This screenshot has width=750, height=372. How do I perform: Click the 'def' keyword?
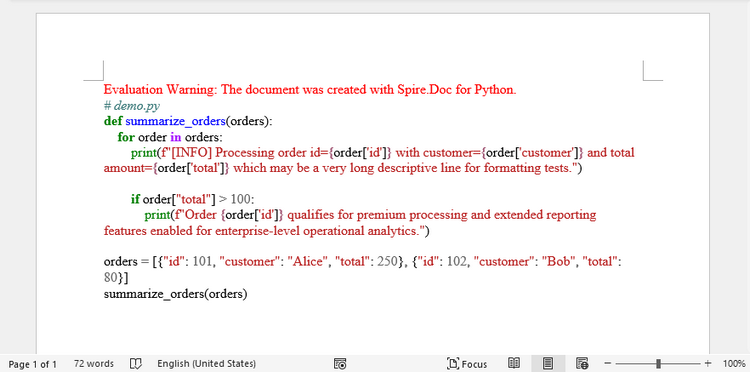pyautogui.click(x=113, y=121)
